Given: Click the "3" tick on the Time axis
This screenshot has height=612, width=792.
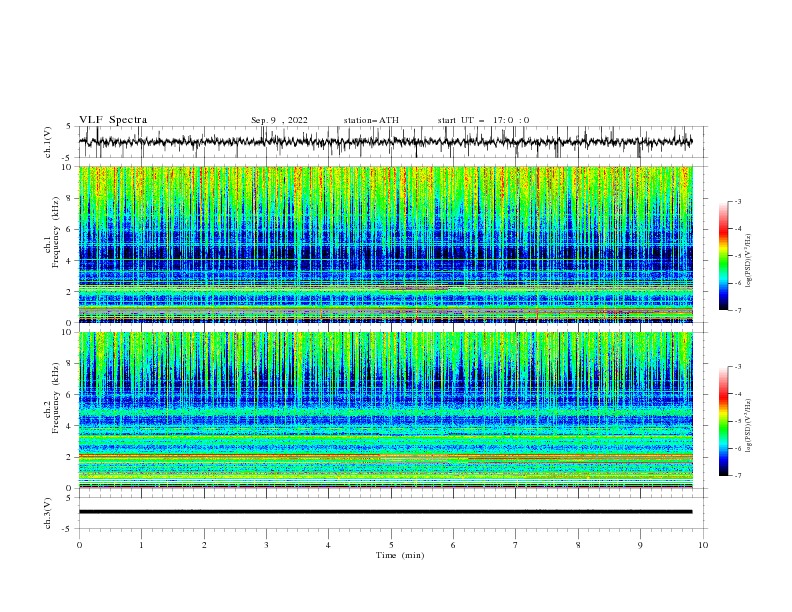Looking at the screenshot, I should (266, 545).
